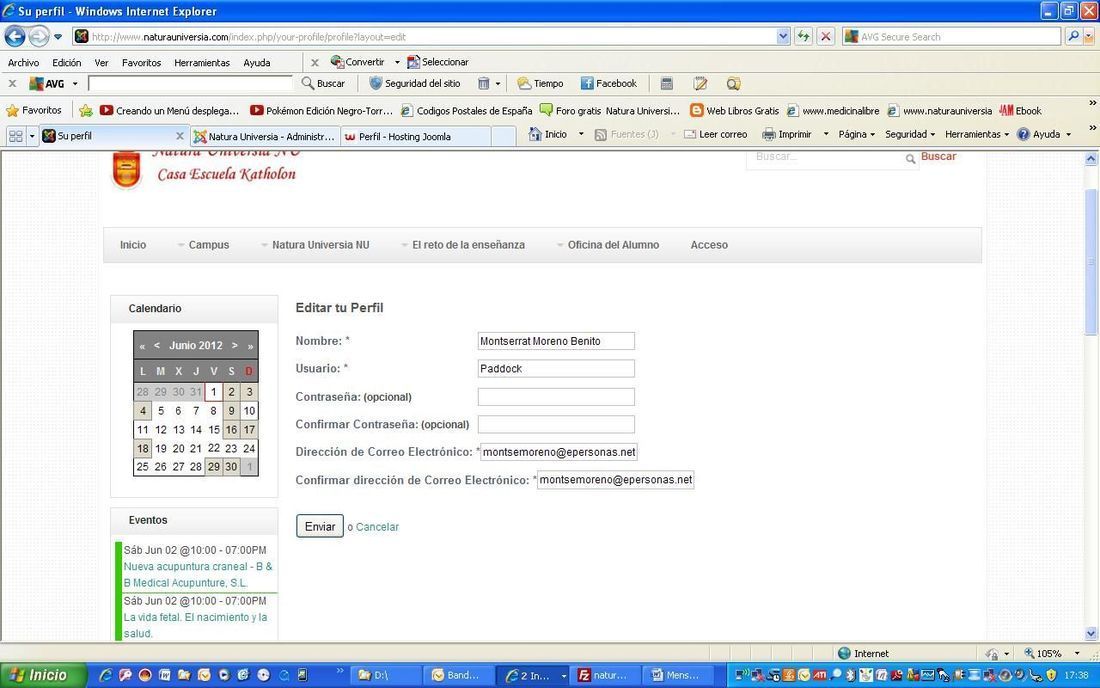Go to previous month in the calendar
Image resolution: width=1100 pixels, height=688 pixels.
pos(156,345)
